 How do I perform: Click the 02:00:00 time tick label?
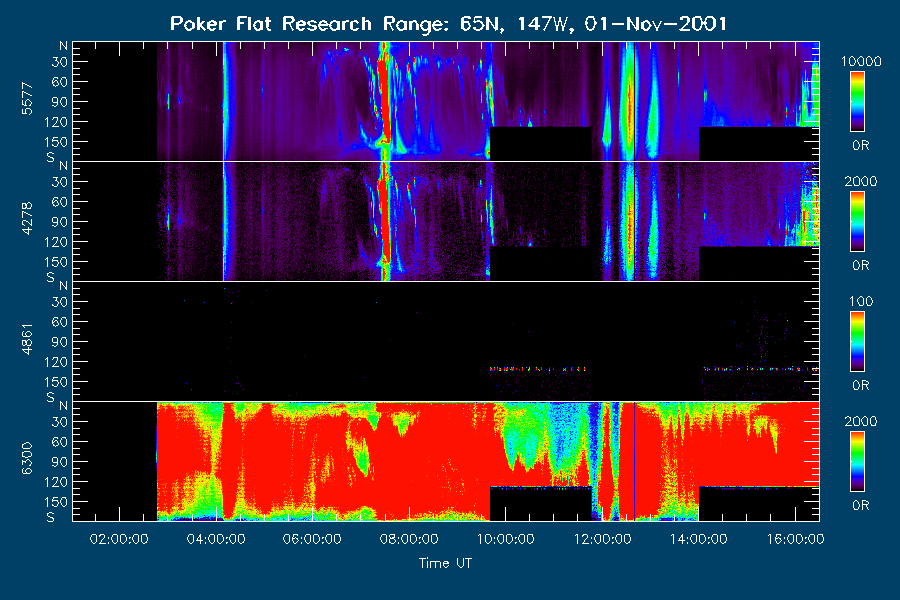coord(119,539)
